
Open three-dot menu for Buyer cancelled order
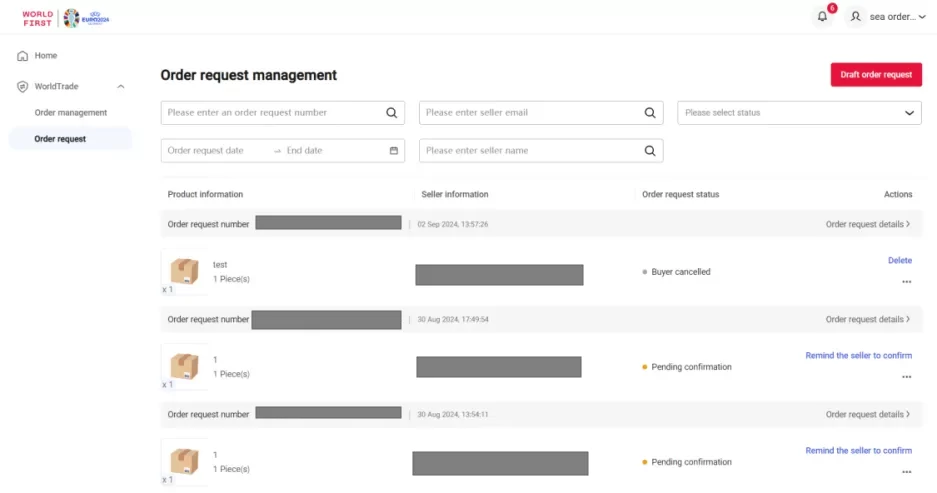tap(906, 282)
